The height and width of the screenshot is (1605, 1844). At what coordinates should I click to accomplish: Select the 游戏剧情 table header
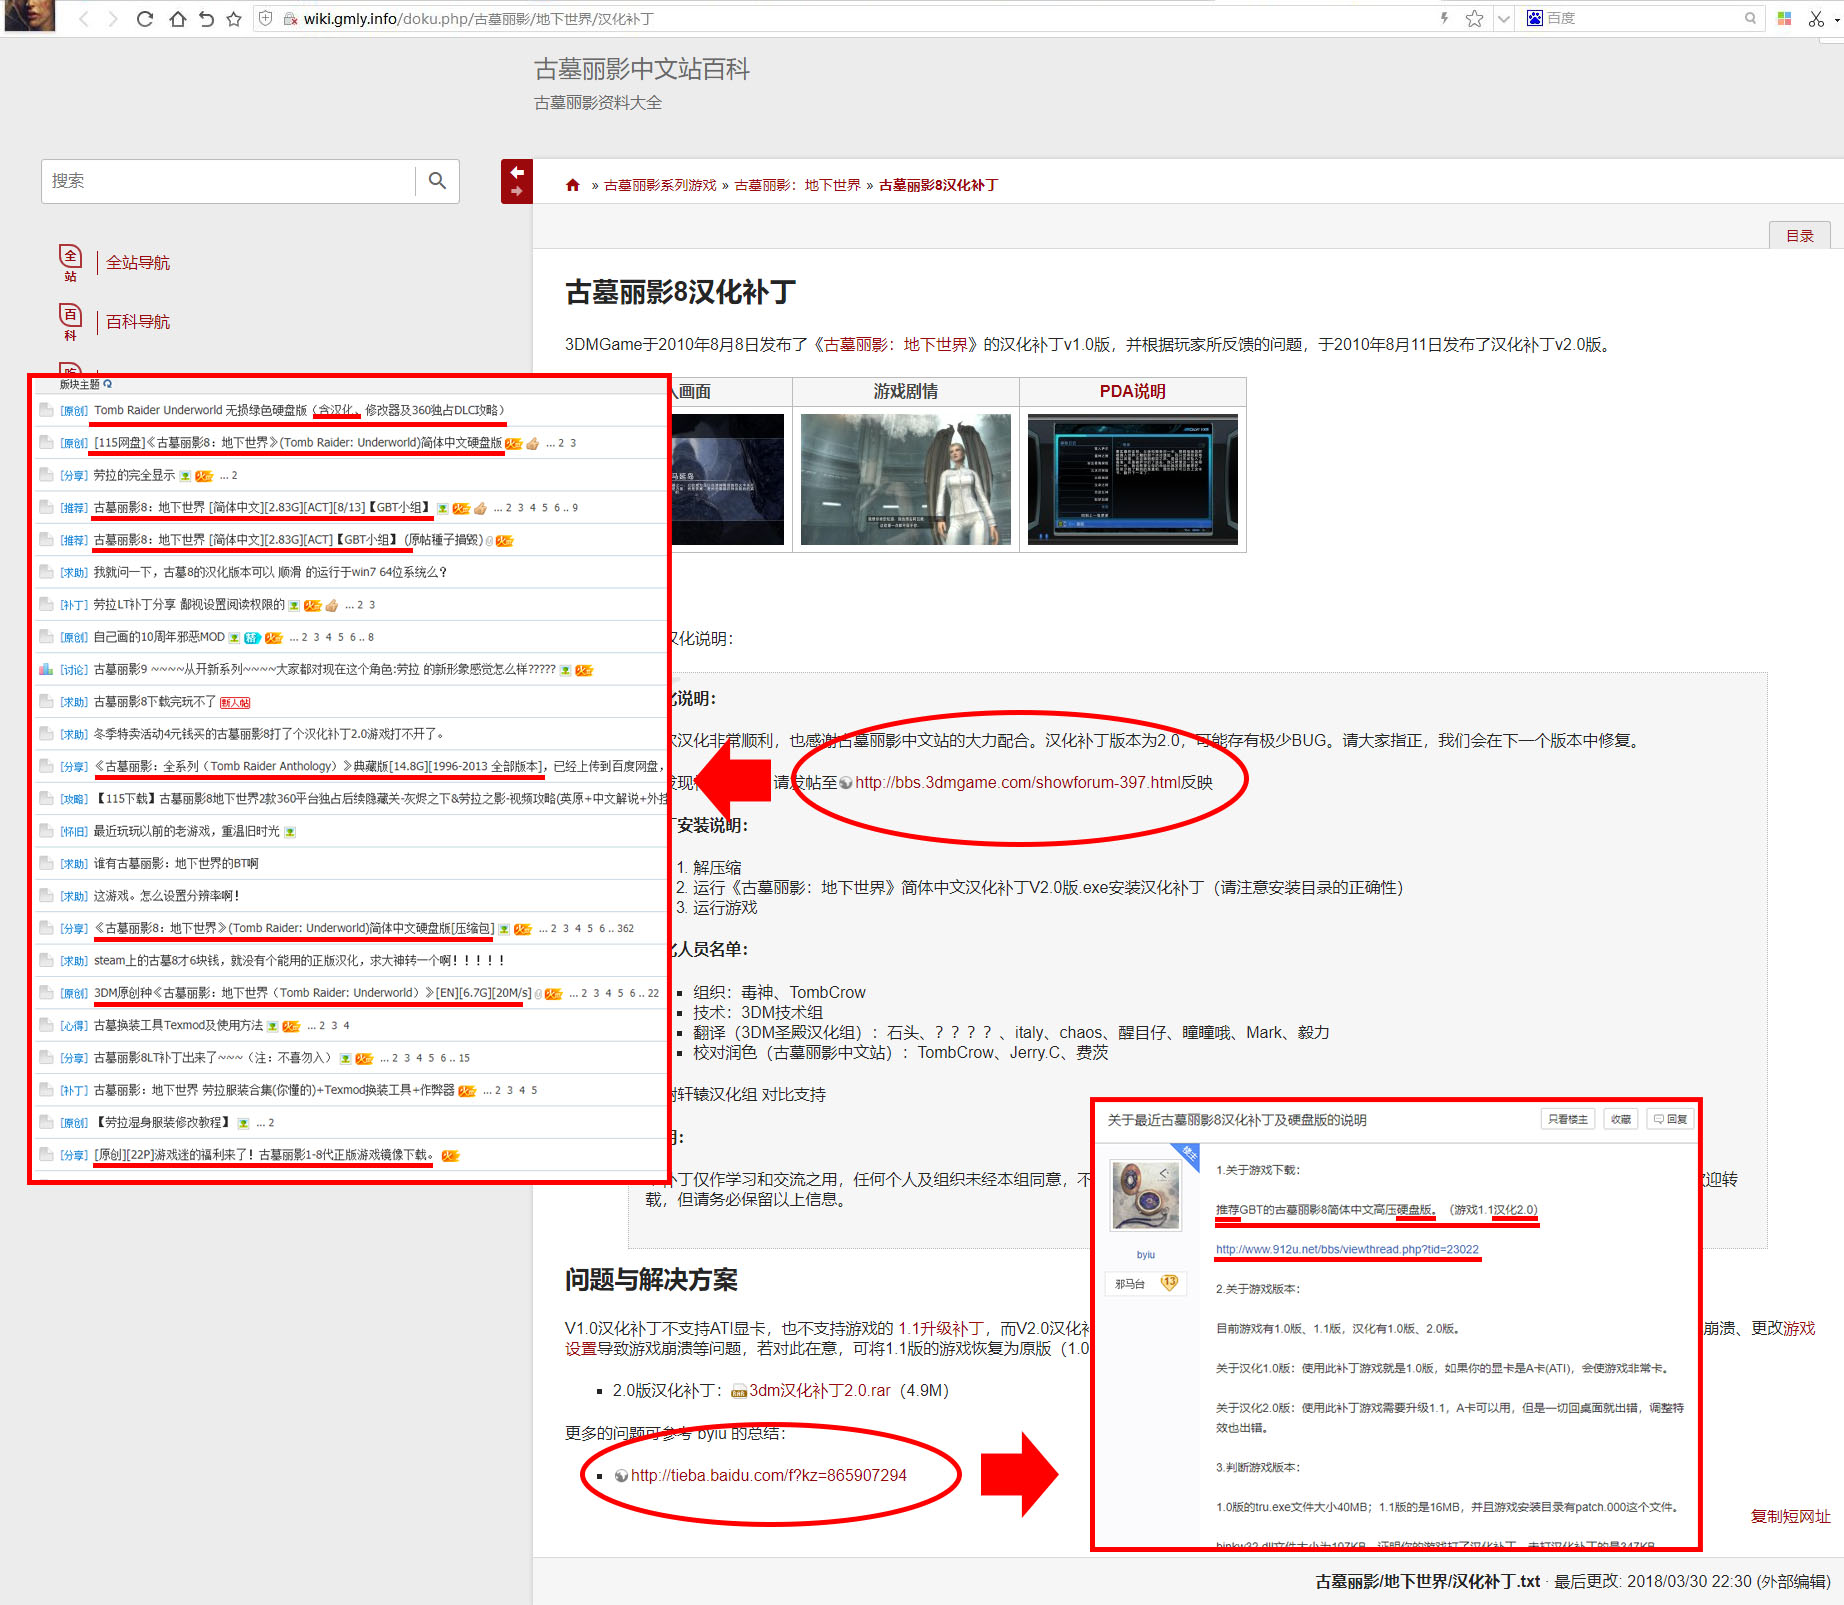tap(906, 391)
